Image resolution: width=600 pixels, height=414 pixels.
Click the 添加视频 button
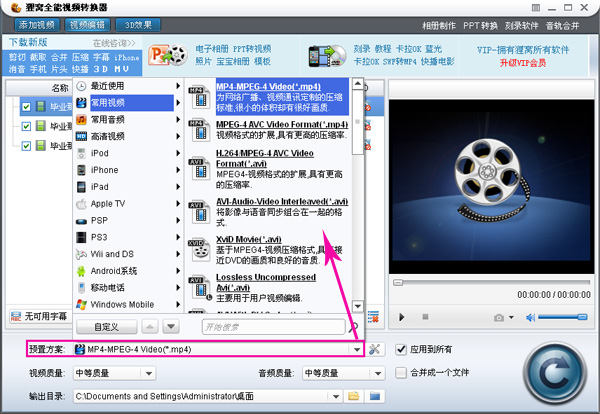click(37, 25)
